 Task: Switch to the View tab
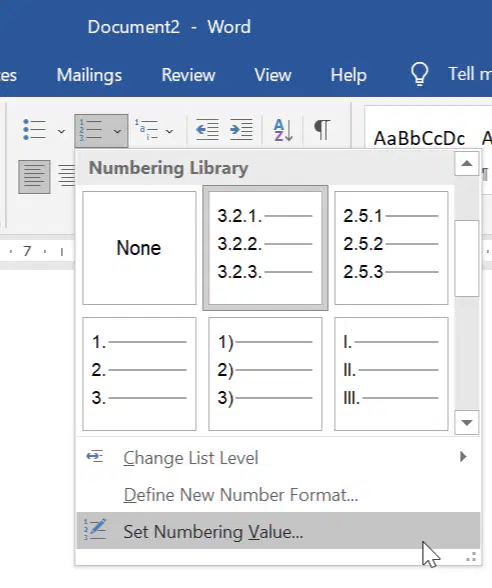pos(273,75)
